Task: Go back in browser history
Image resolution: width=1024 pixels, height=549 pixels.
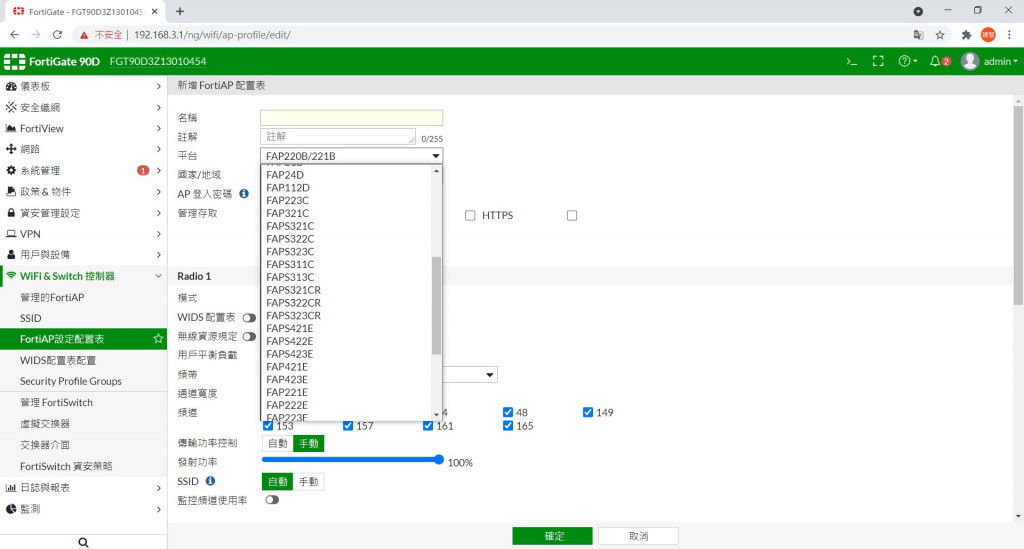Action: (14, 35)
